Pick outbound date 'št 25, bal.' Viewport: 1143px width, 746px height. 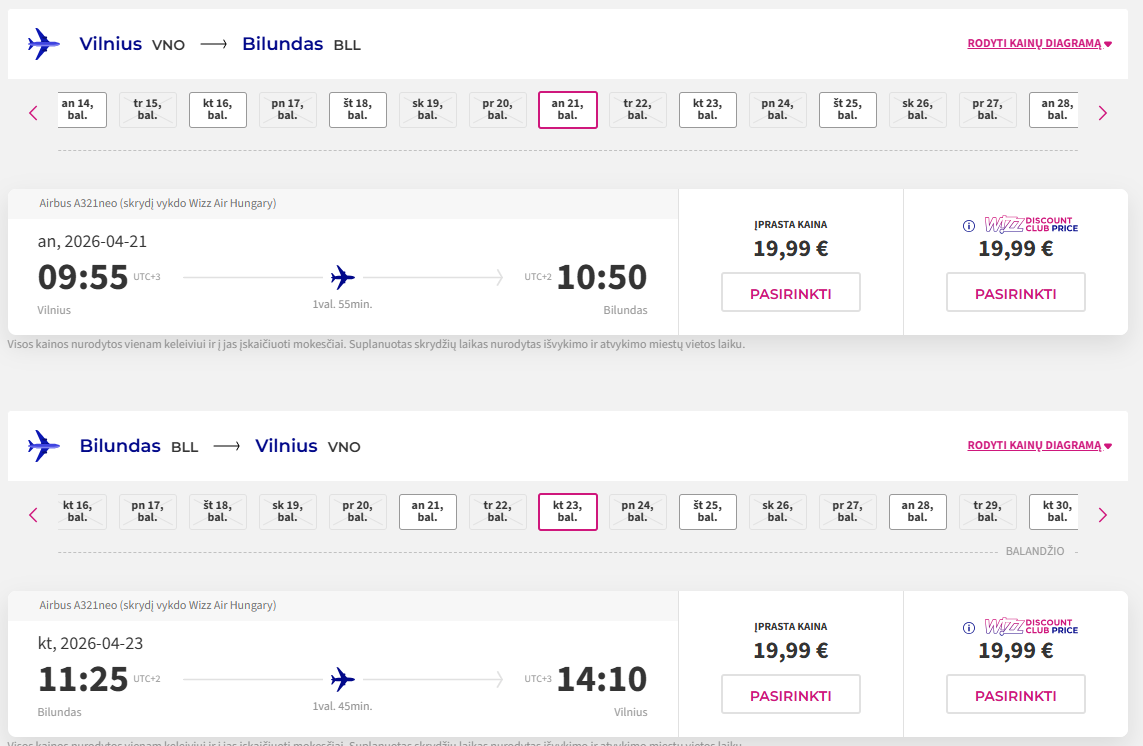point(847,109)
